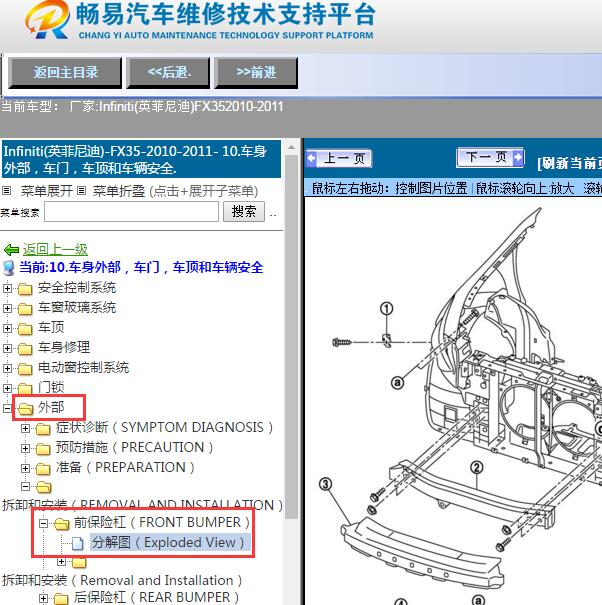
Task: Collapse the 外部 tree node
Action: tap(7, 408)
